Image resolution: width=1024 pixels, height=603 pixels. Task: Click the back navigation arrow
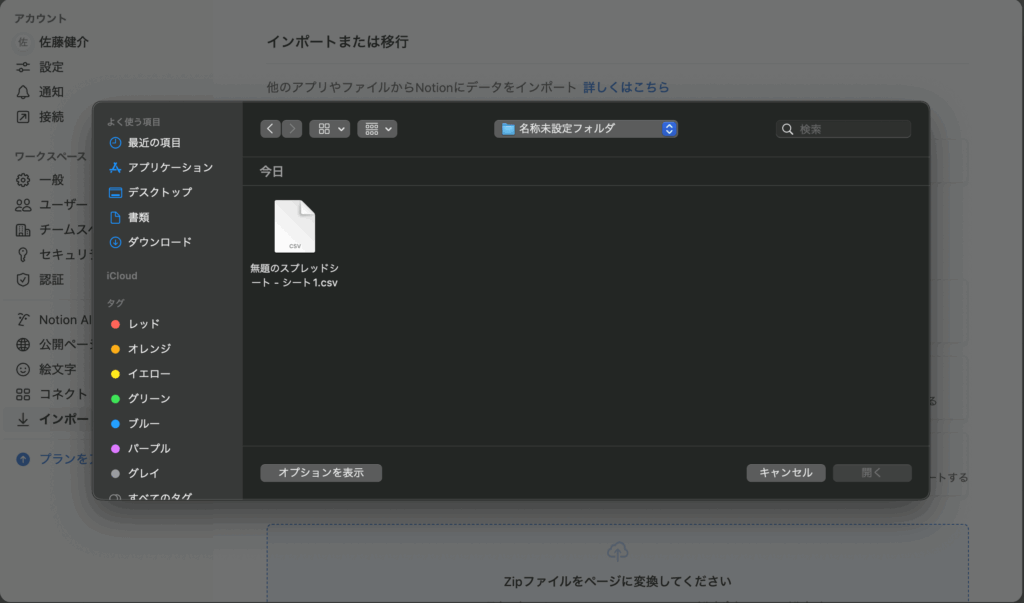tap(270, 129)
